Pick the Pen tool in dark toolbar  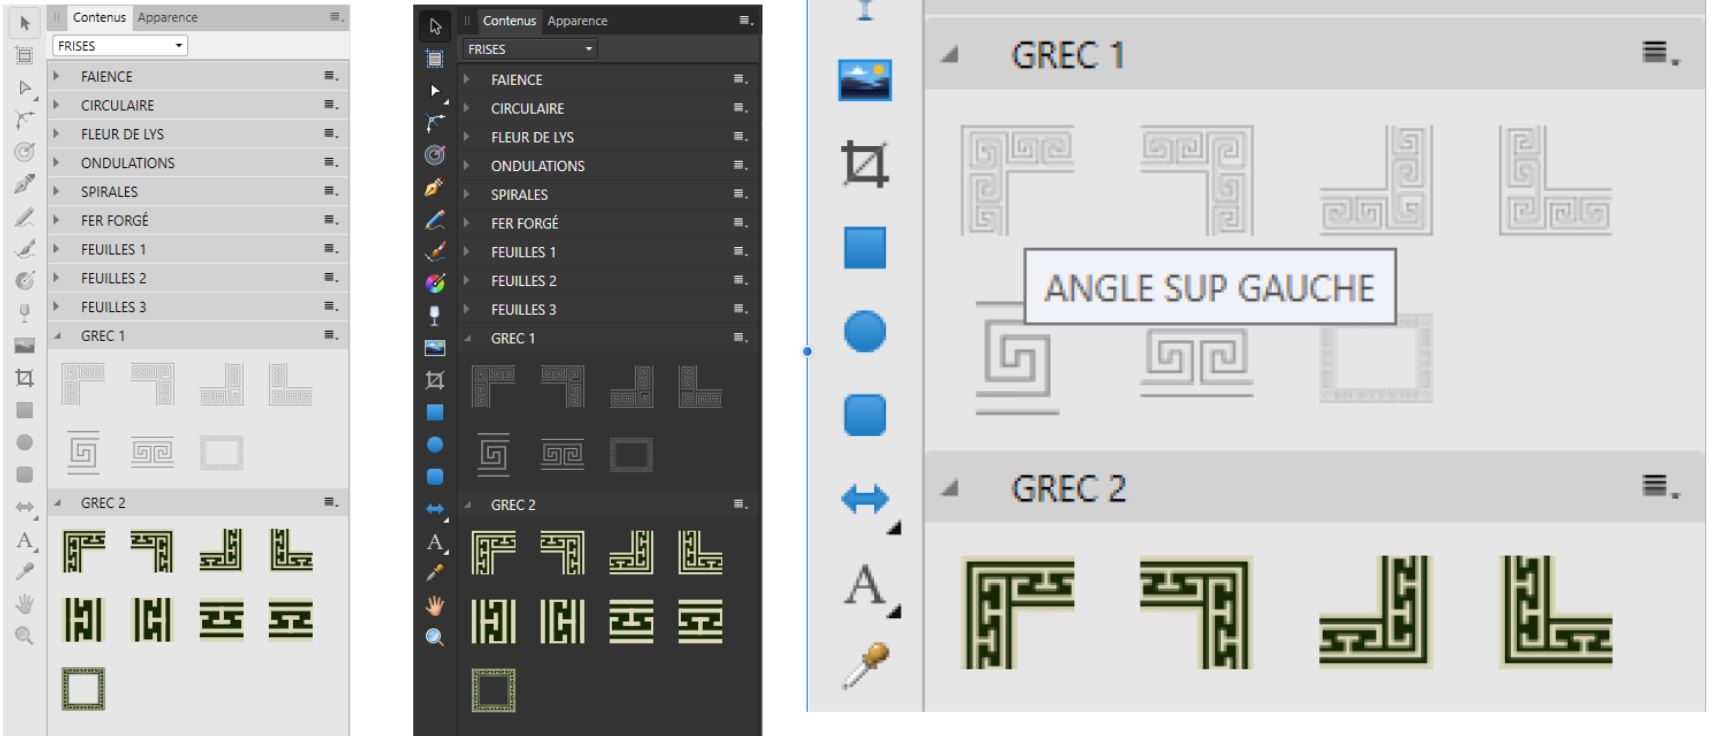435,187
